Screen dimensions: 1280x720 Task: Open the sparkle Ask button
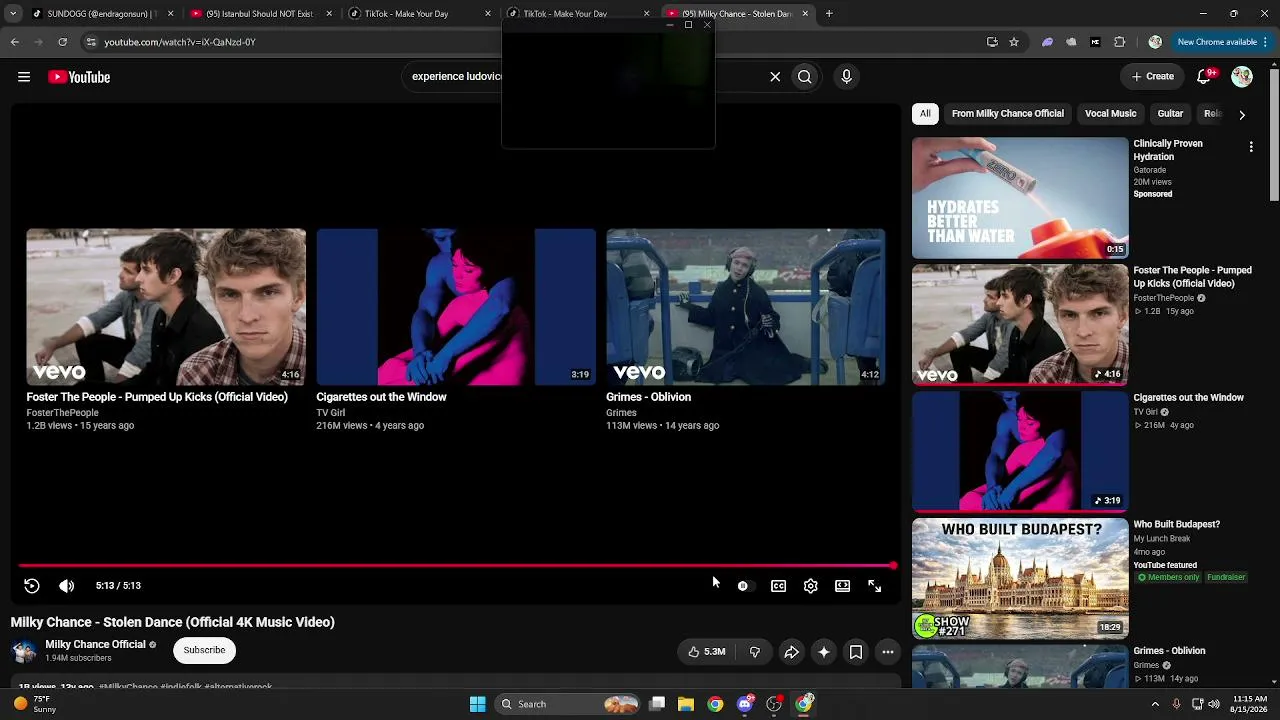click(x=824, y=652)
